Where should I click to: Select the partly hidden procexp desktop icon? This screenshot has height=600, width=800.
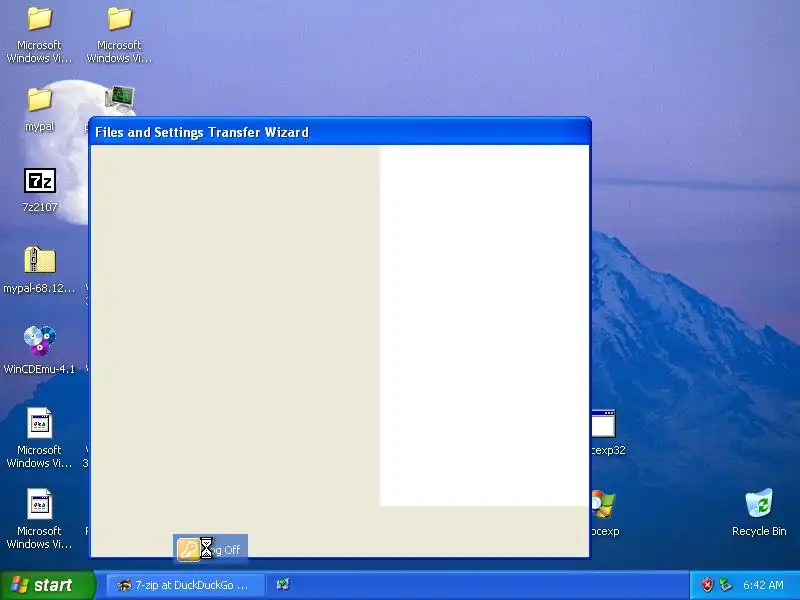coord(604,504)
